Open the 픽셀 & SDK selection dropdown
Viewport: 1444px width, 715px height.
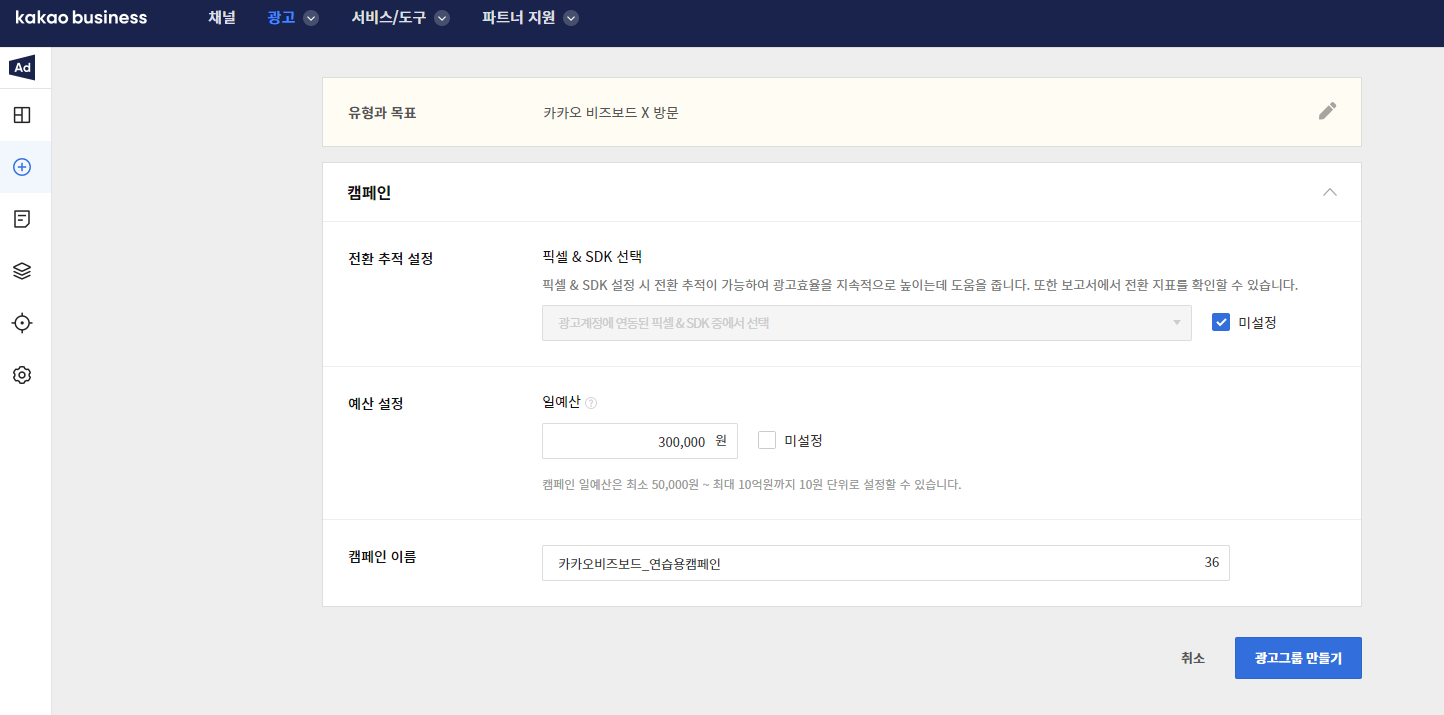pos(866,323)
